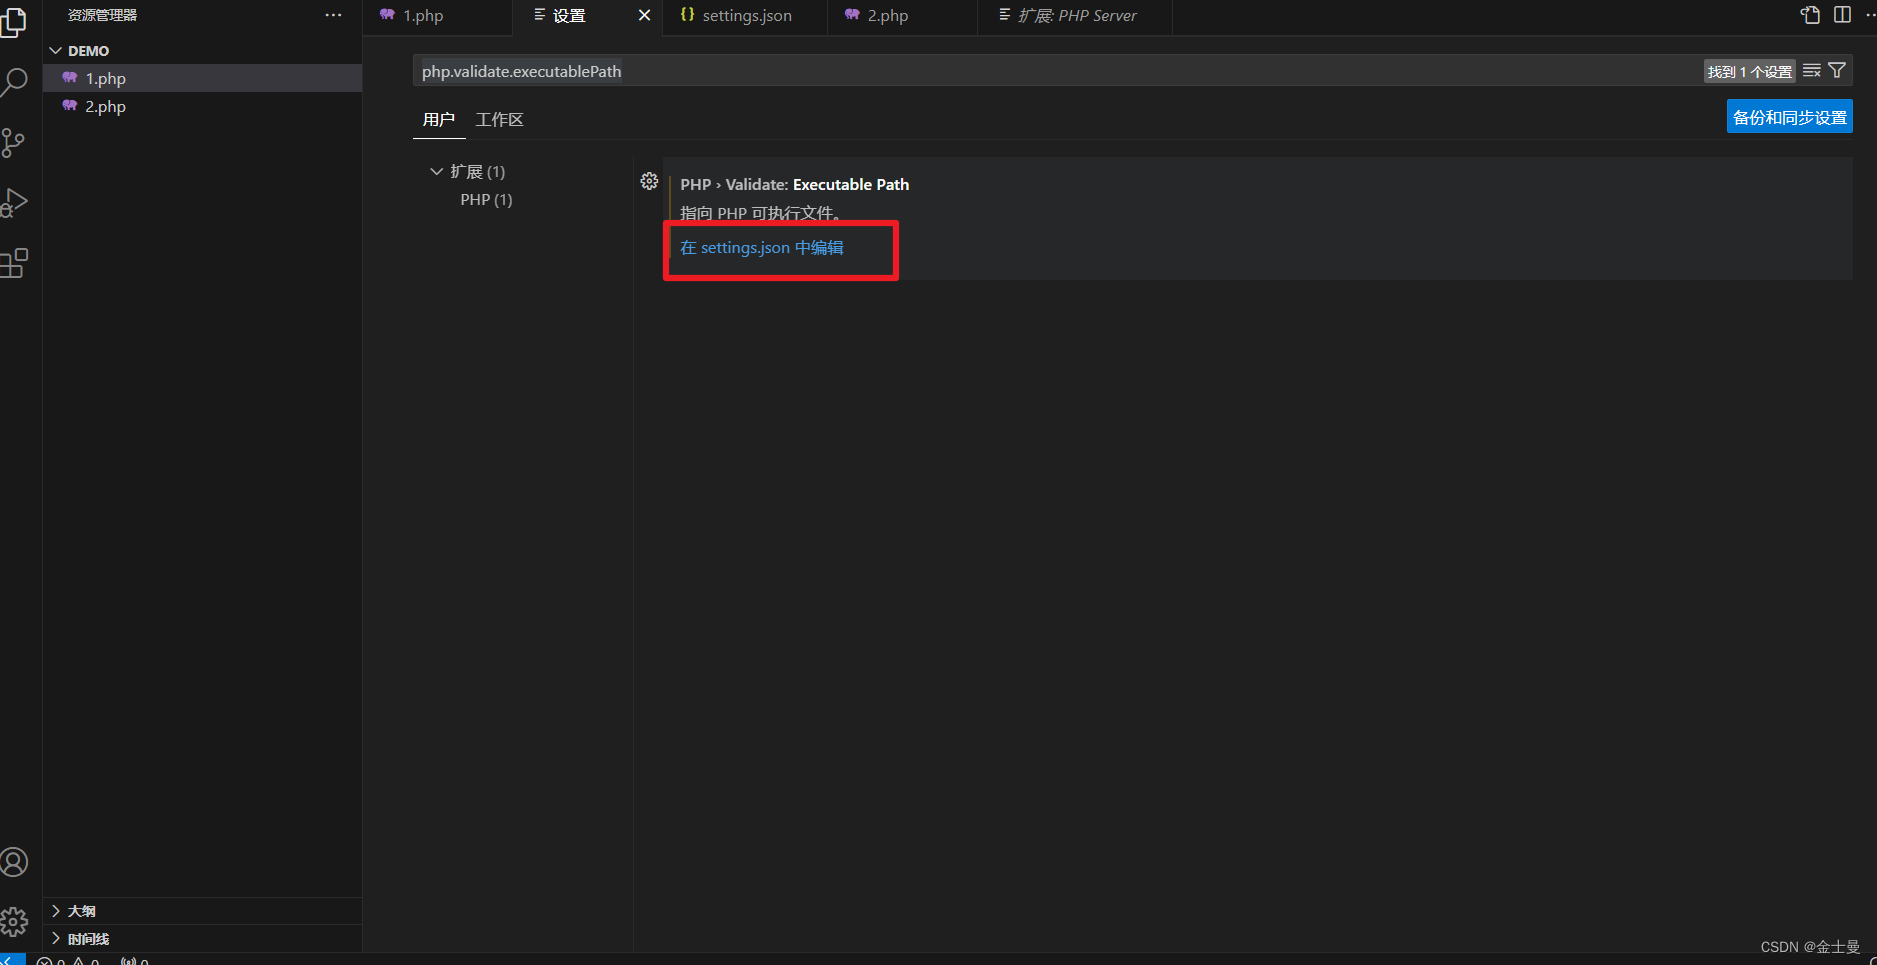Select the 用户 settings scope tab
The height and width of the screenshot is (965, 1877).
point(439,120)
